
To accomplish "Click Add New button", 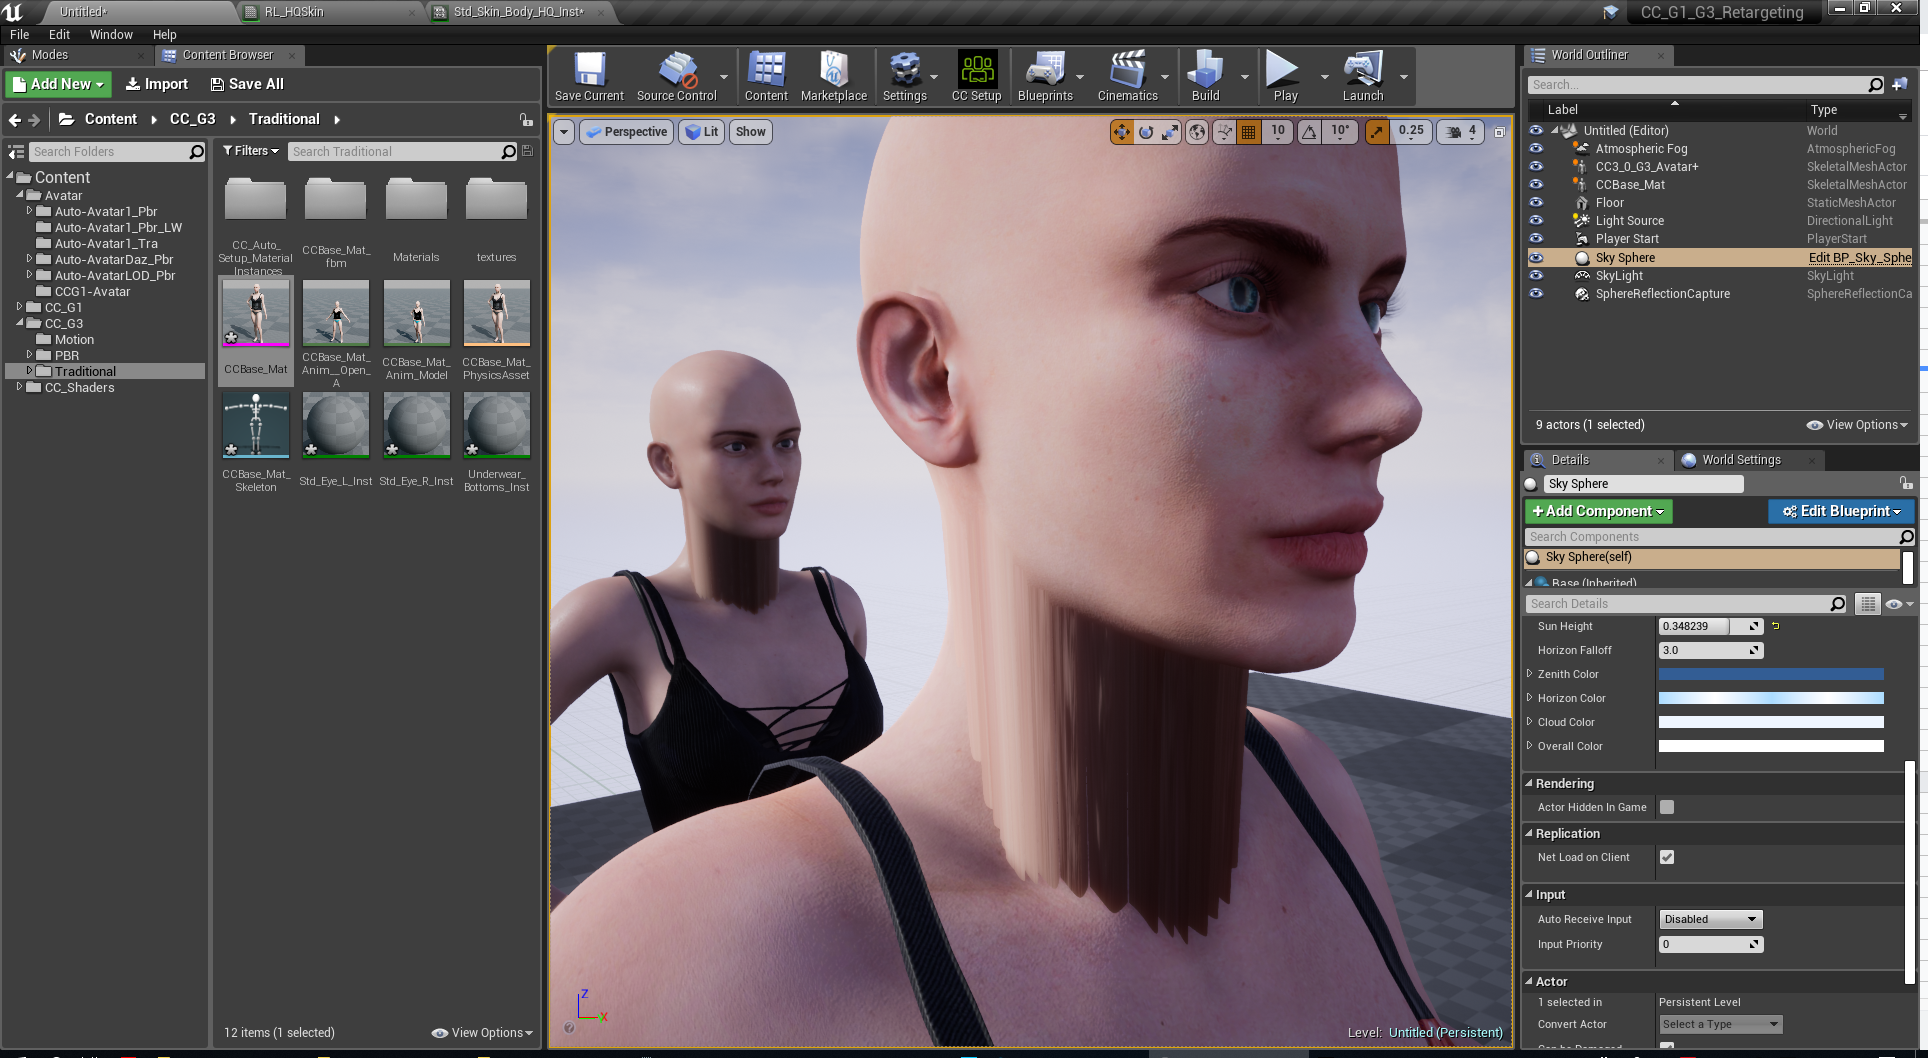I will [x=59, y=84].
